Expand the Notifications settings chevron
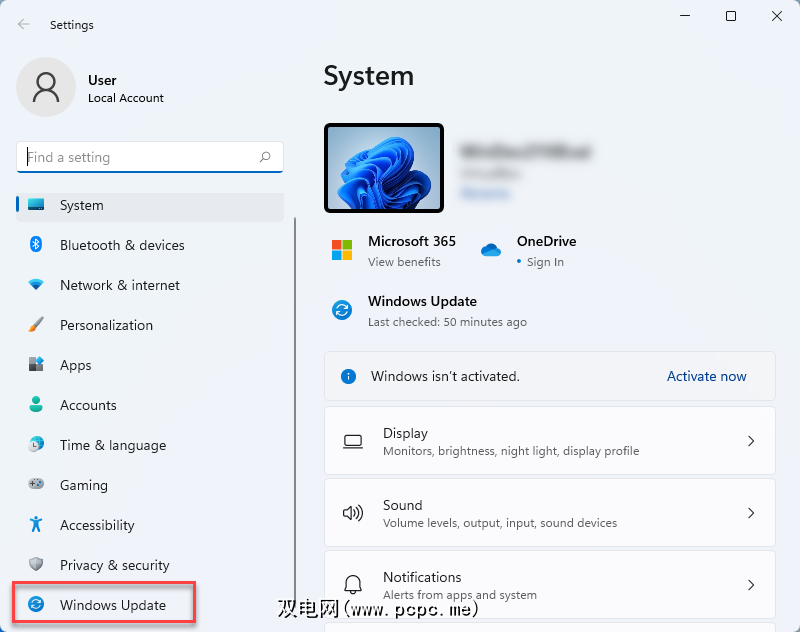 (x=751, y=585)
